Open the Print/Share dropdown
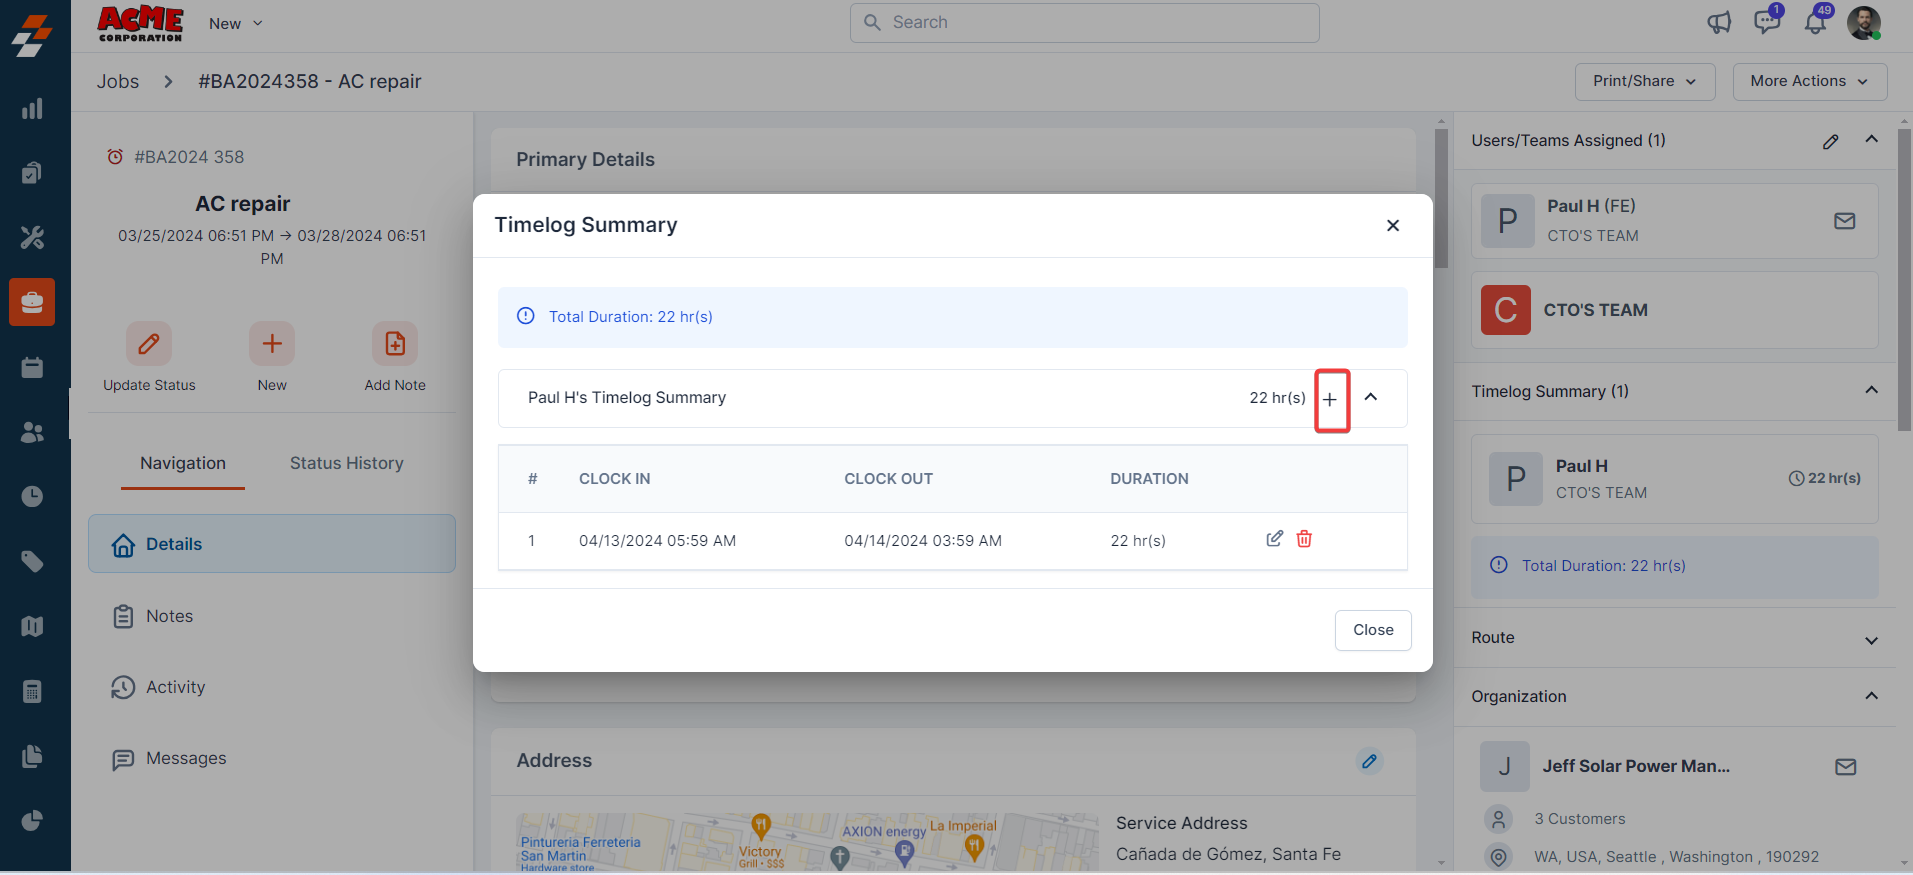The width and height of the screenshot is (1913, 875). click(1644, 81)
